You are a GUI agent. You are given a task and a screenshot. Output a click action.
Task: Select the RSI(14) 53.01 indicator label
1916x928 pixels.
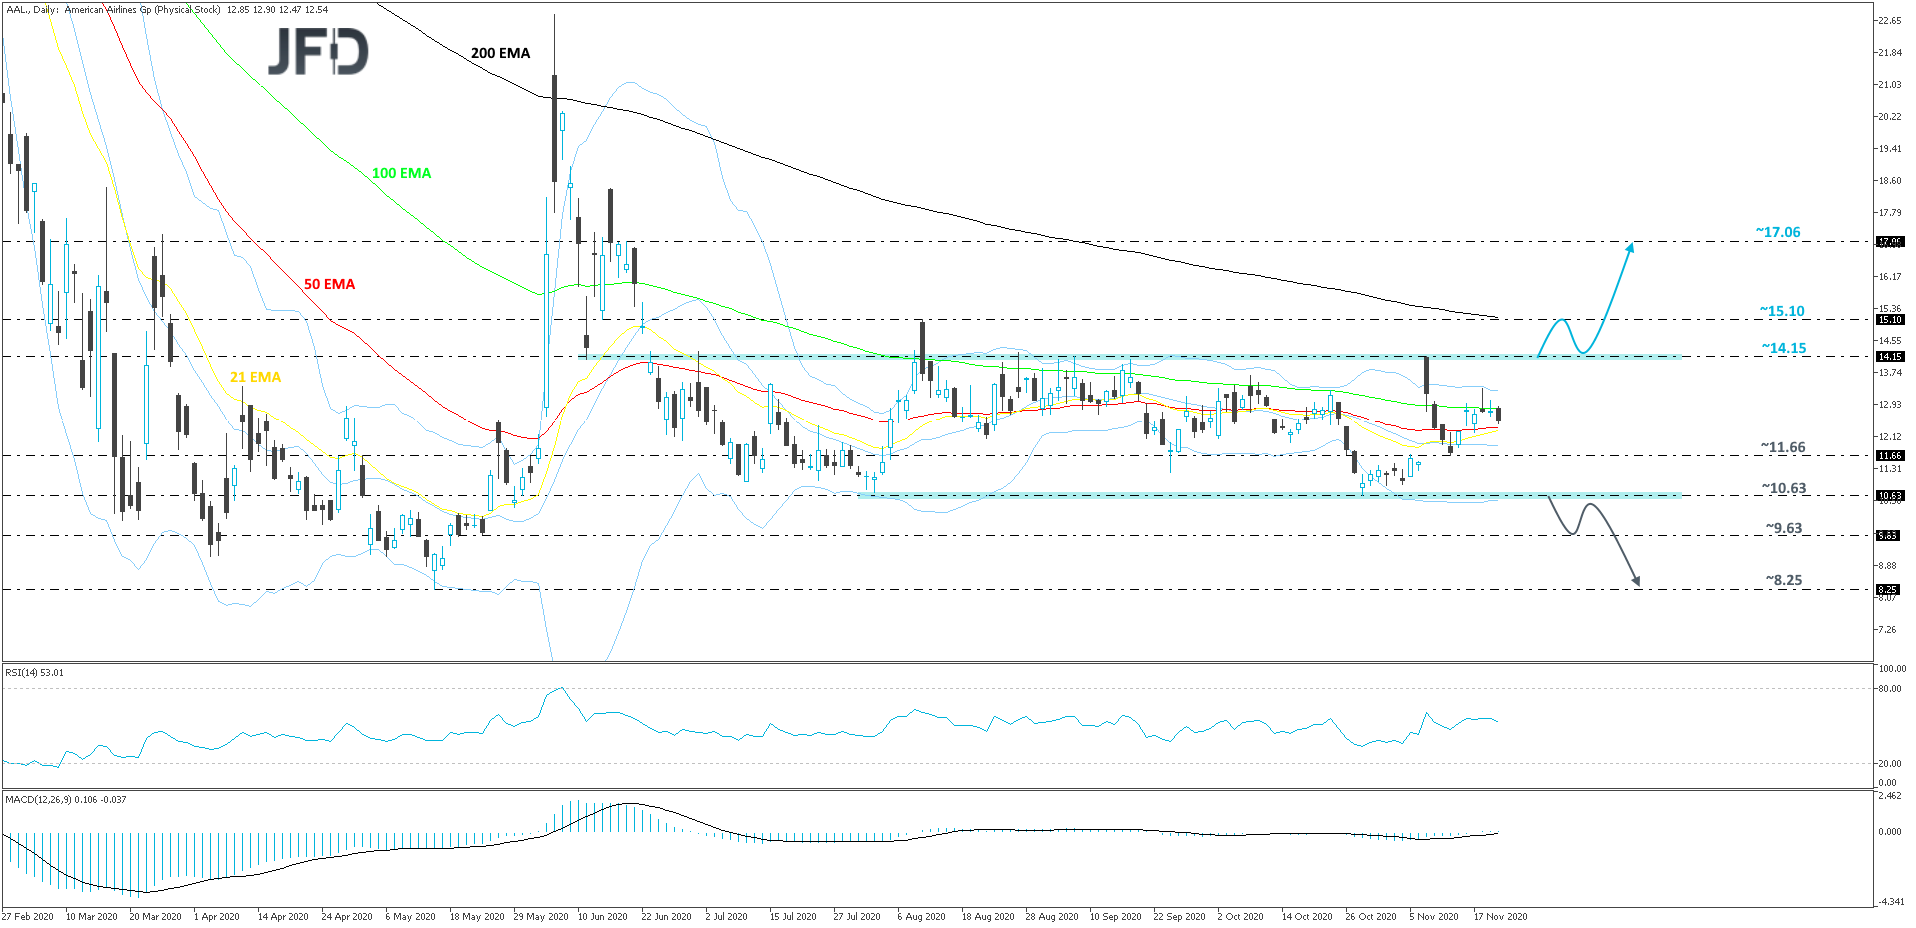pos(34,673)
